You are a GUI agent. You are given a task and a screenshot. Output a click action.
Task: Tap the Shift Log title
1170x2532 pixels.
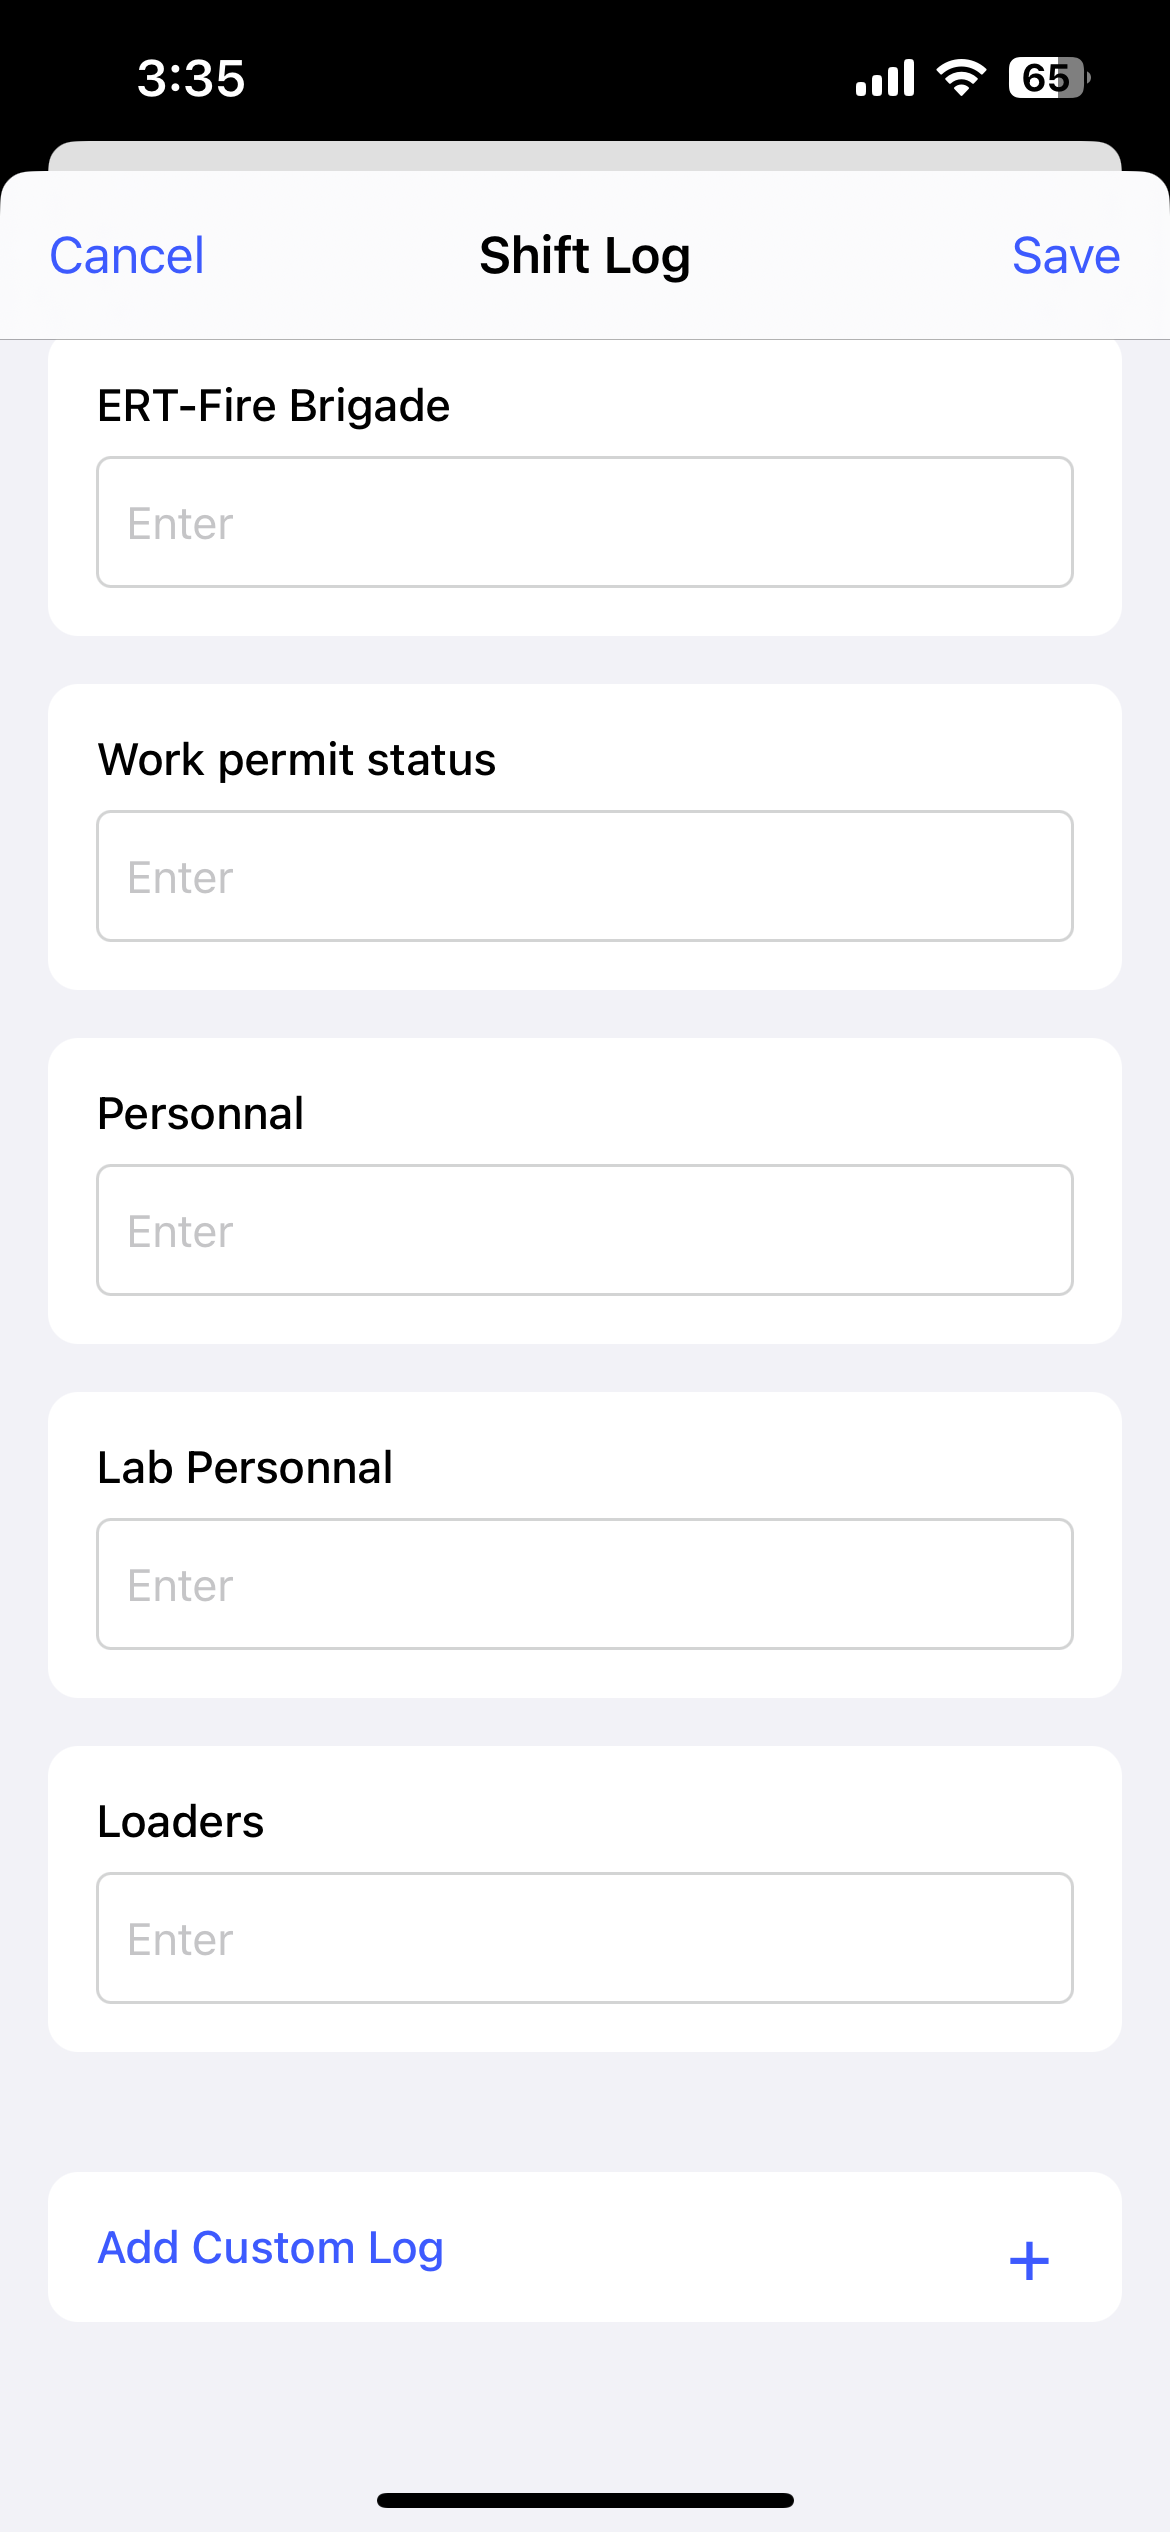(x=584, y=256)
